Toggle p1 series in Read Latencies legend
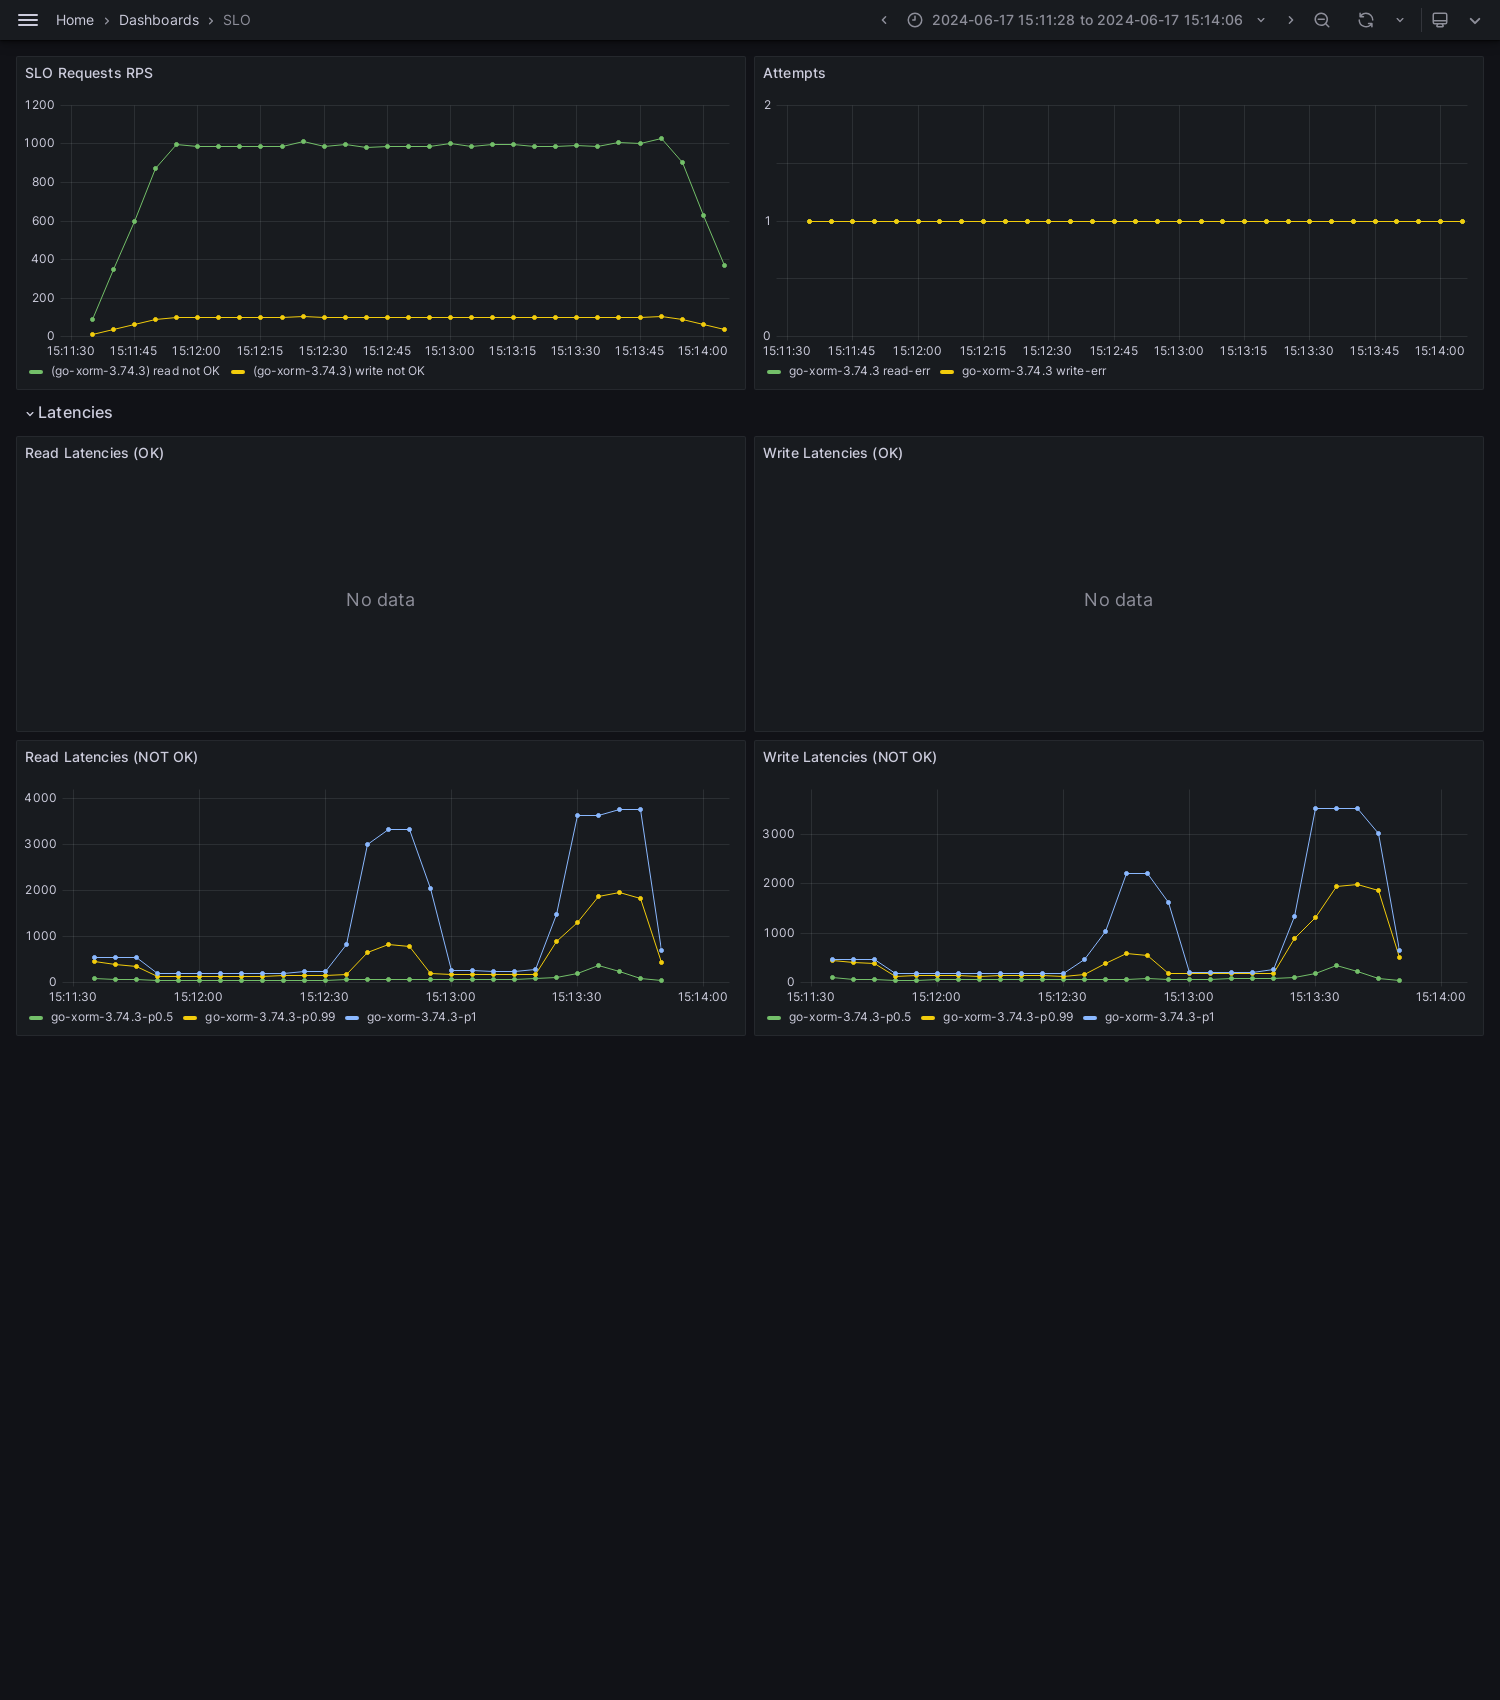The width and height of the screenshot is (1500, 1700). tap(422, 1017)
